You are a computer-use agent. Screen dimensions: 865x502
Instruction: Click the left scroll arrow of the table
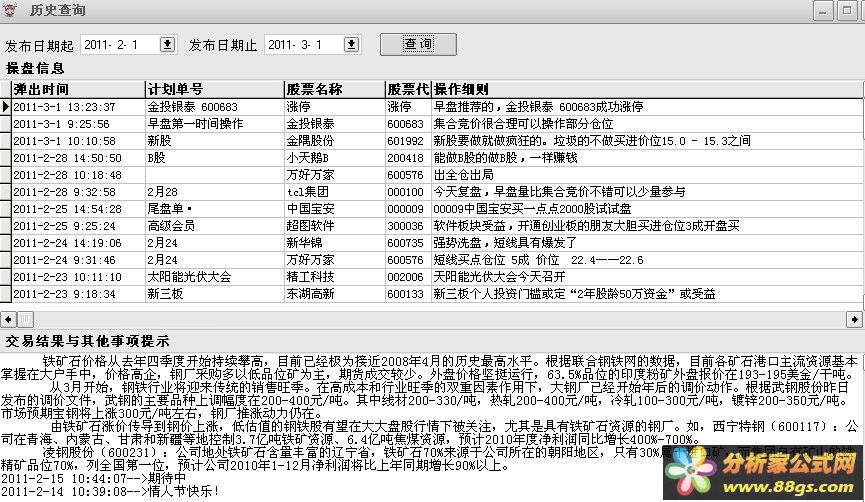(8, 319)
